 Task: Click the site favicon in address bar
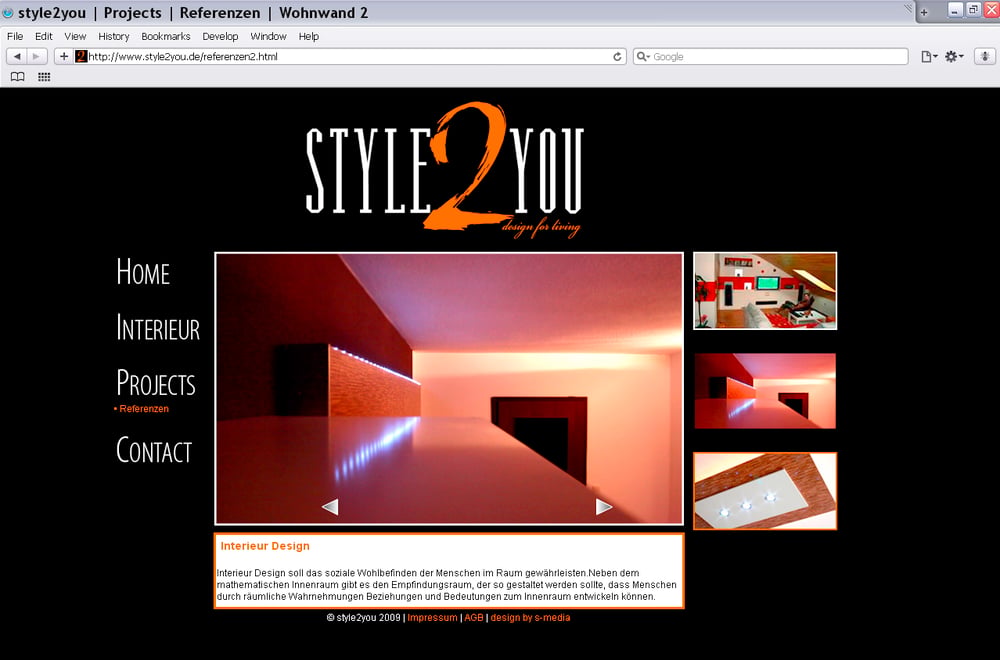tap(81, 57)
